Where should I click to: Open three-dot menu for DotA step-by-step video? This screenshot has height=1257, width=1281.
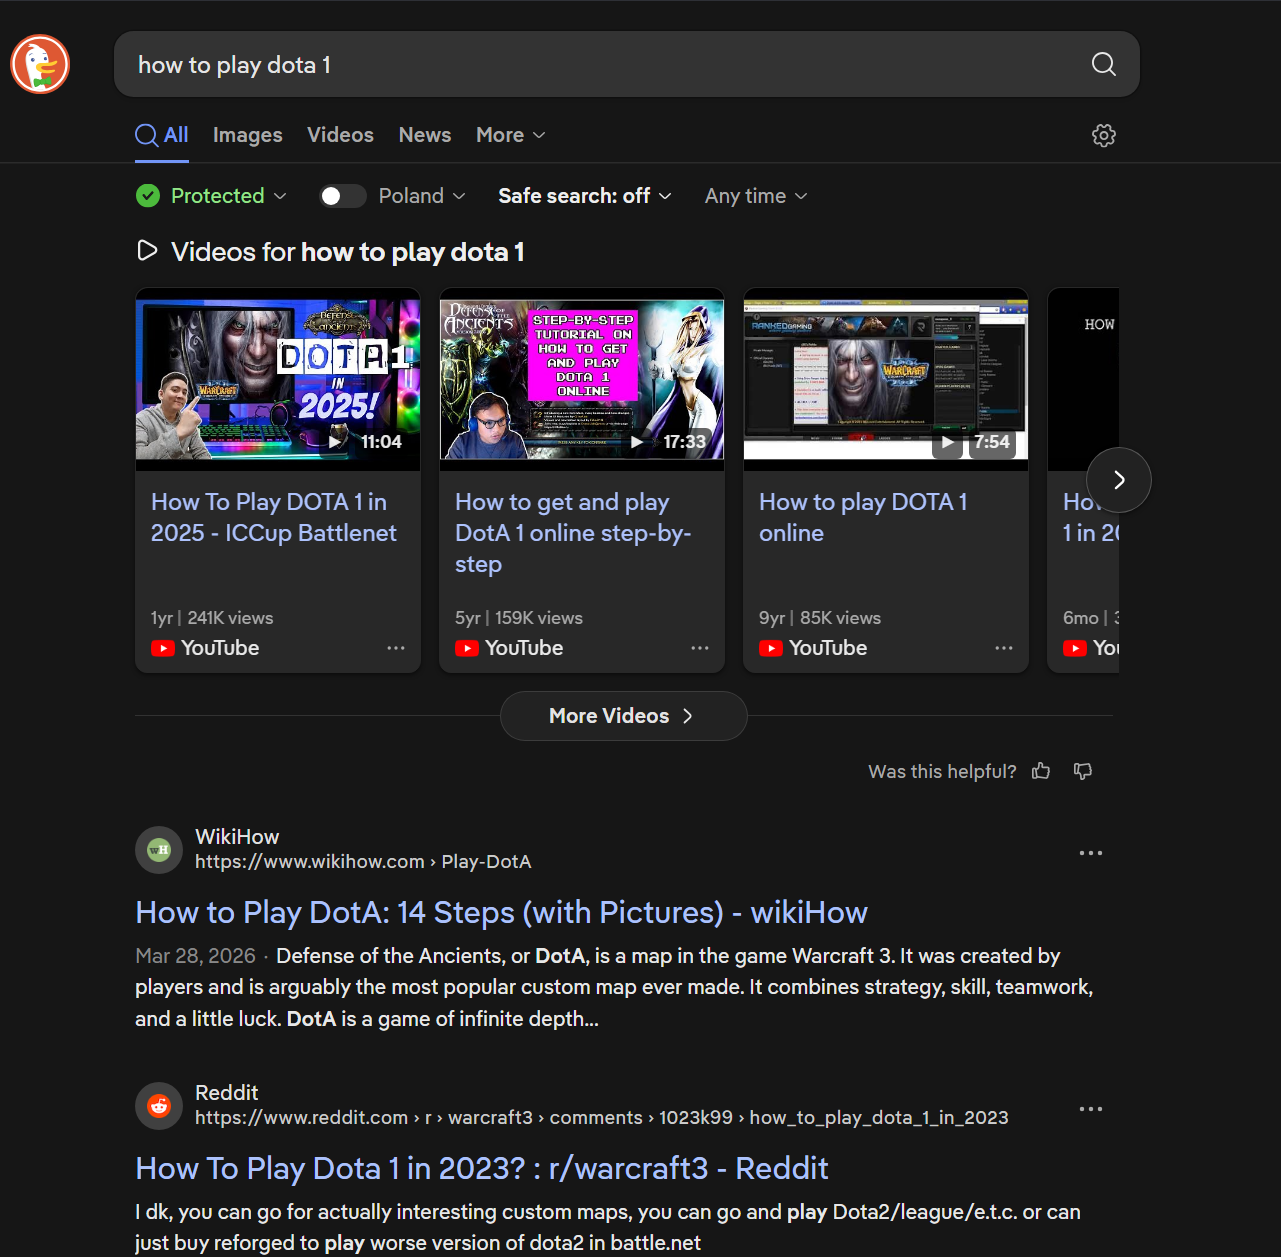(700, 648)
